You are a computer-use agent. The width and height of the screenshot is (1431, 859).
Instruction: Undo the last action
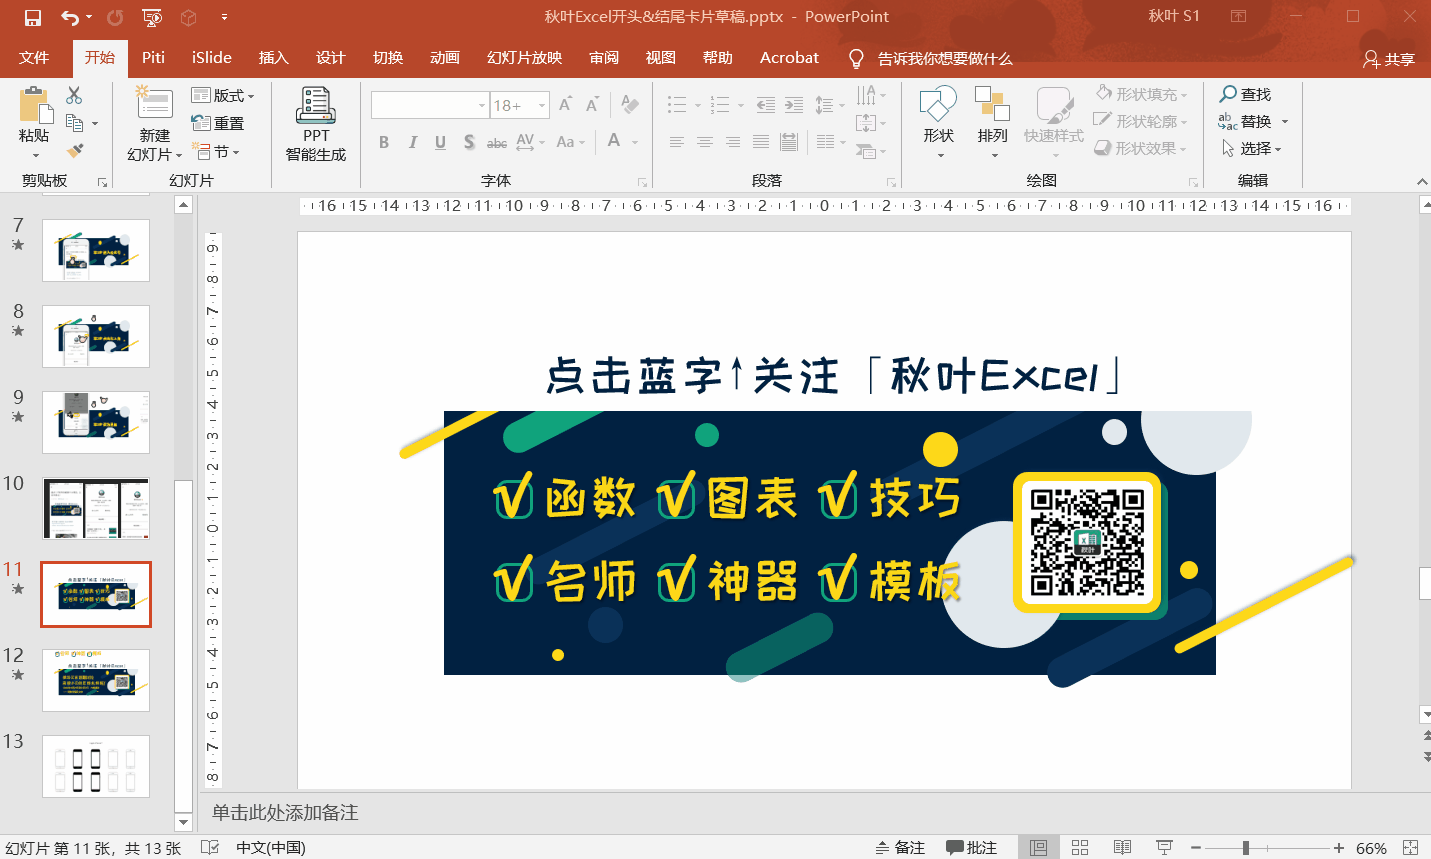[x=69, y=17]
